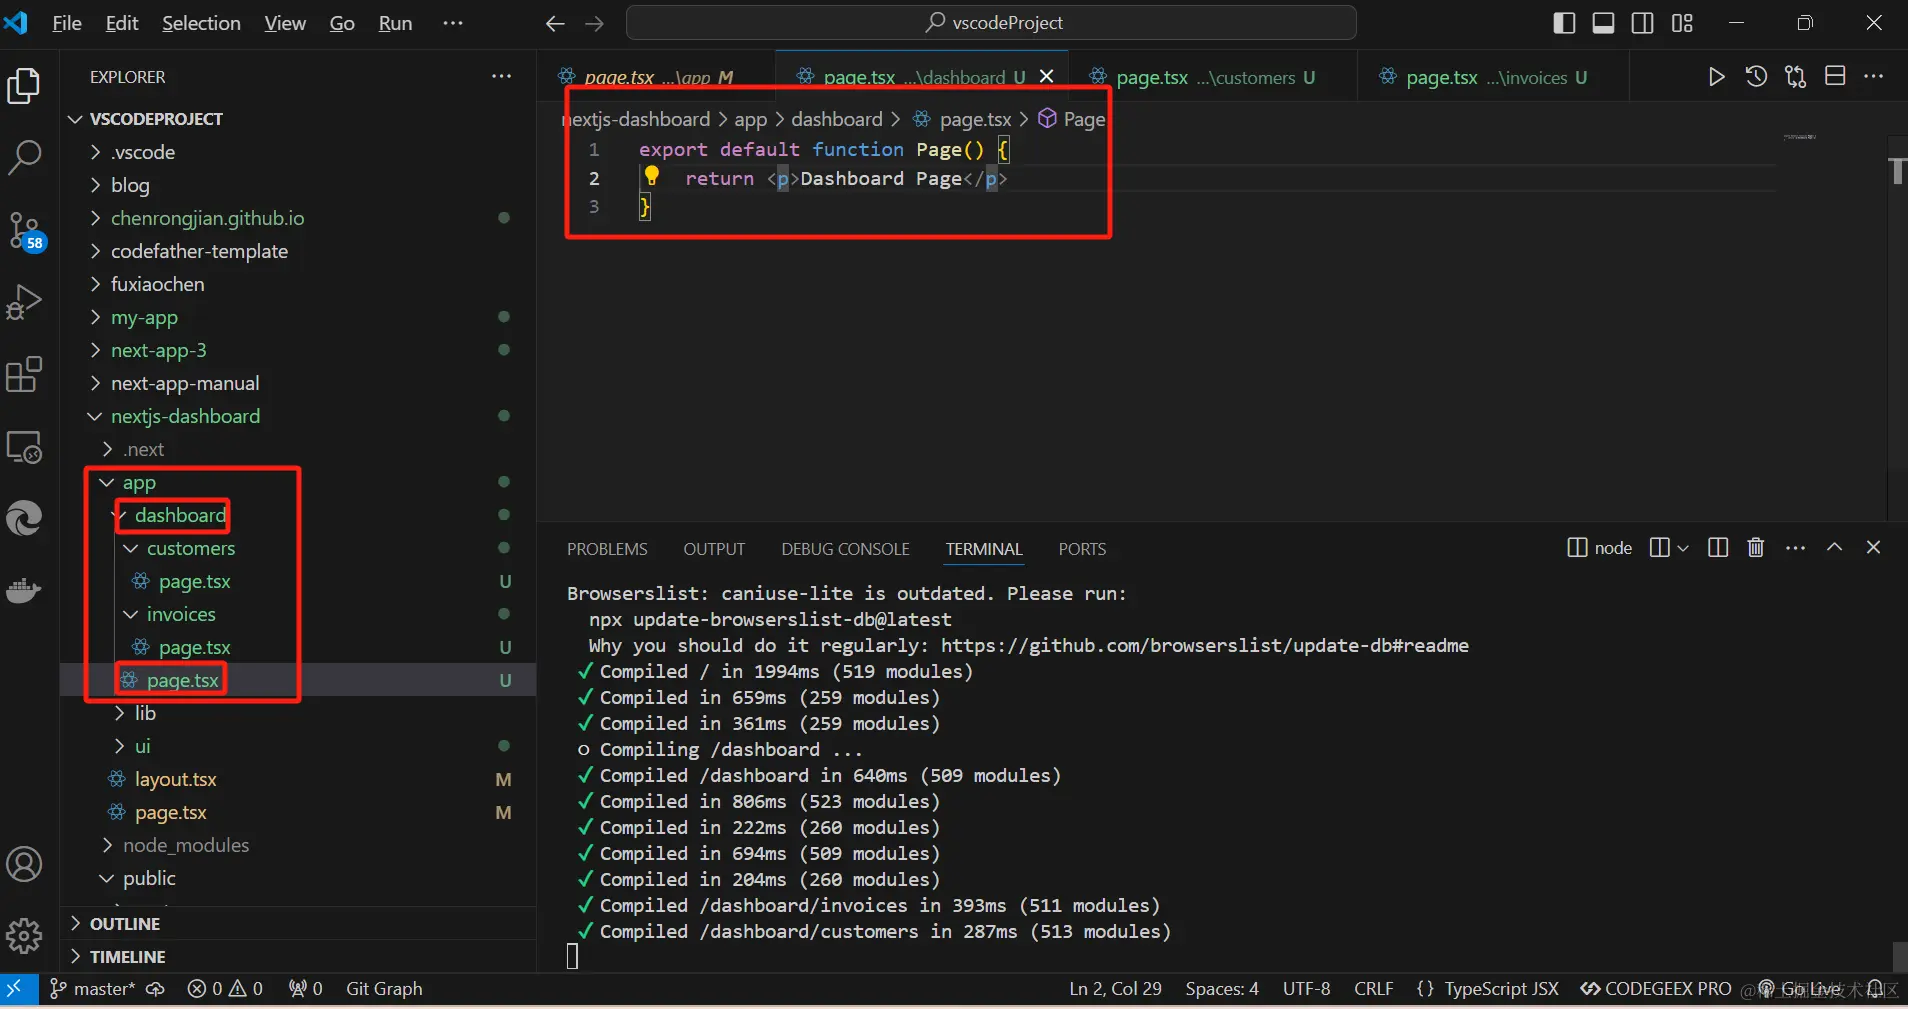Close the dashboard page.tsx tab
Image resolution: width=1908 pixels, height=1009 pixels.
coord(1046,77)
